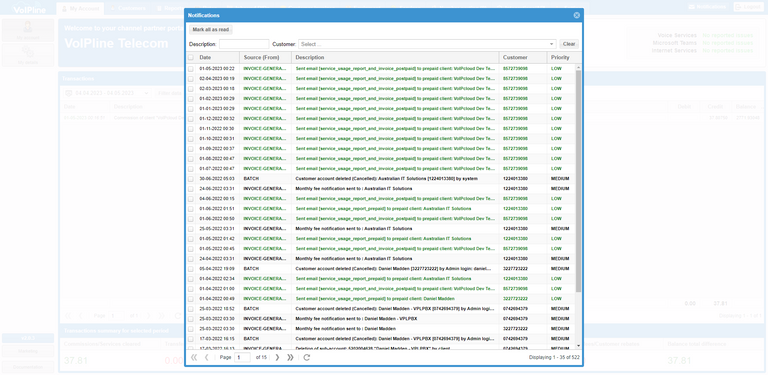
Task: Close the Notifications dialog
Action: (x=576, y=15)
